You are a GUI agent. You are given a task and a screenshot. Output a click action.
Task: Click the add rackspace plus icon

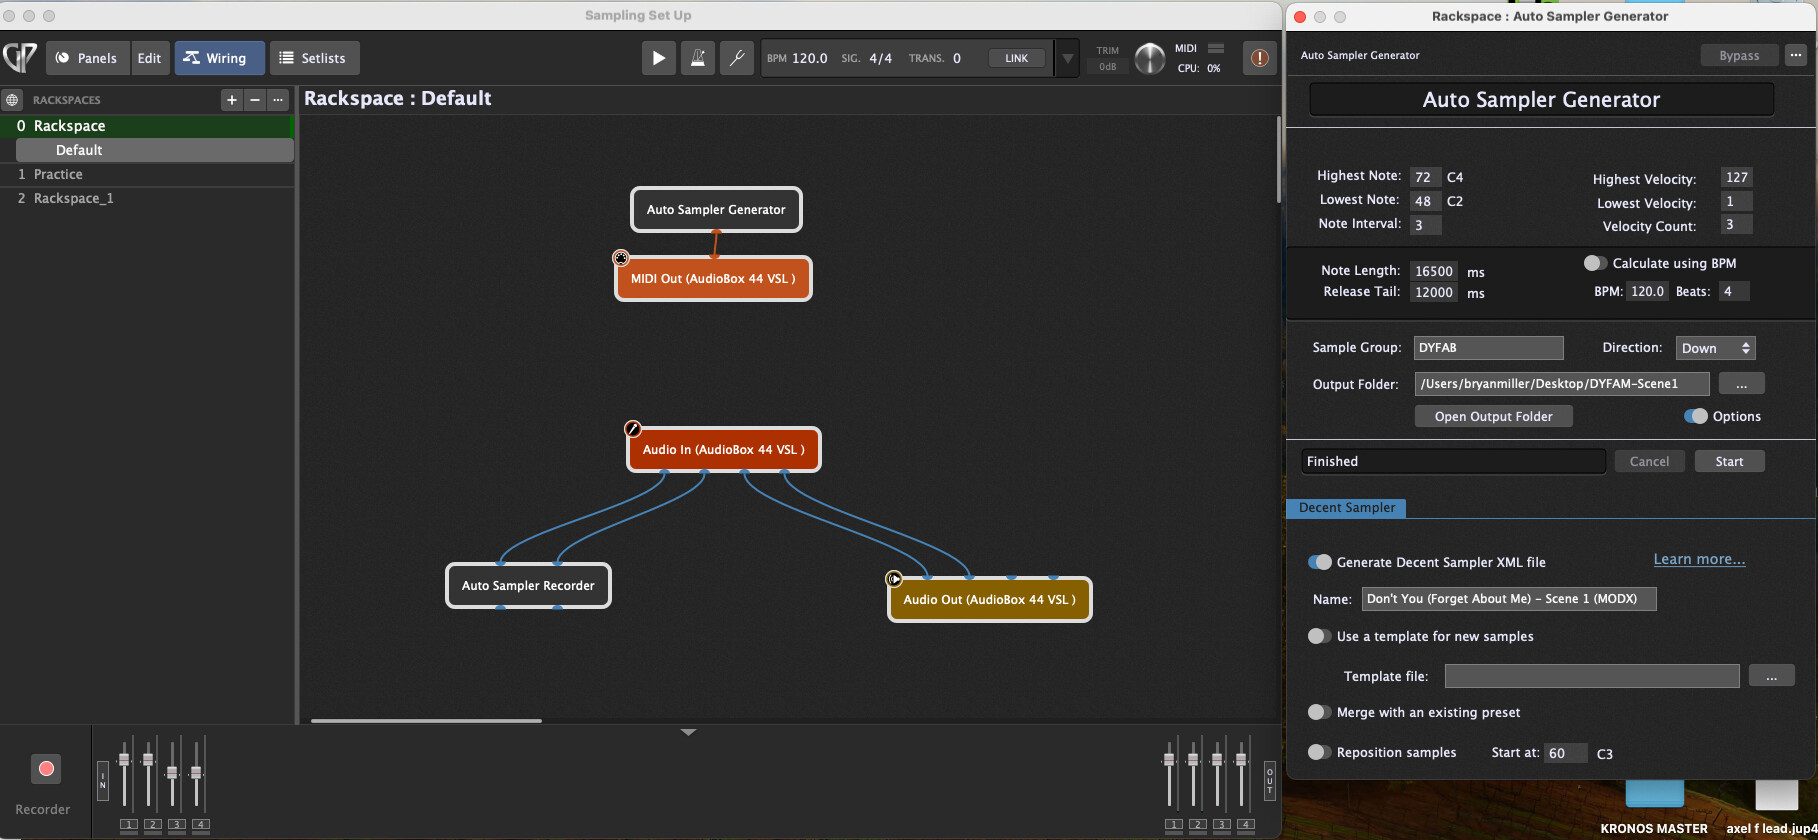232,100
